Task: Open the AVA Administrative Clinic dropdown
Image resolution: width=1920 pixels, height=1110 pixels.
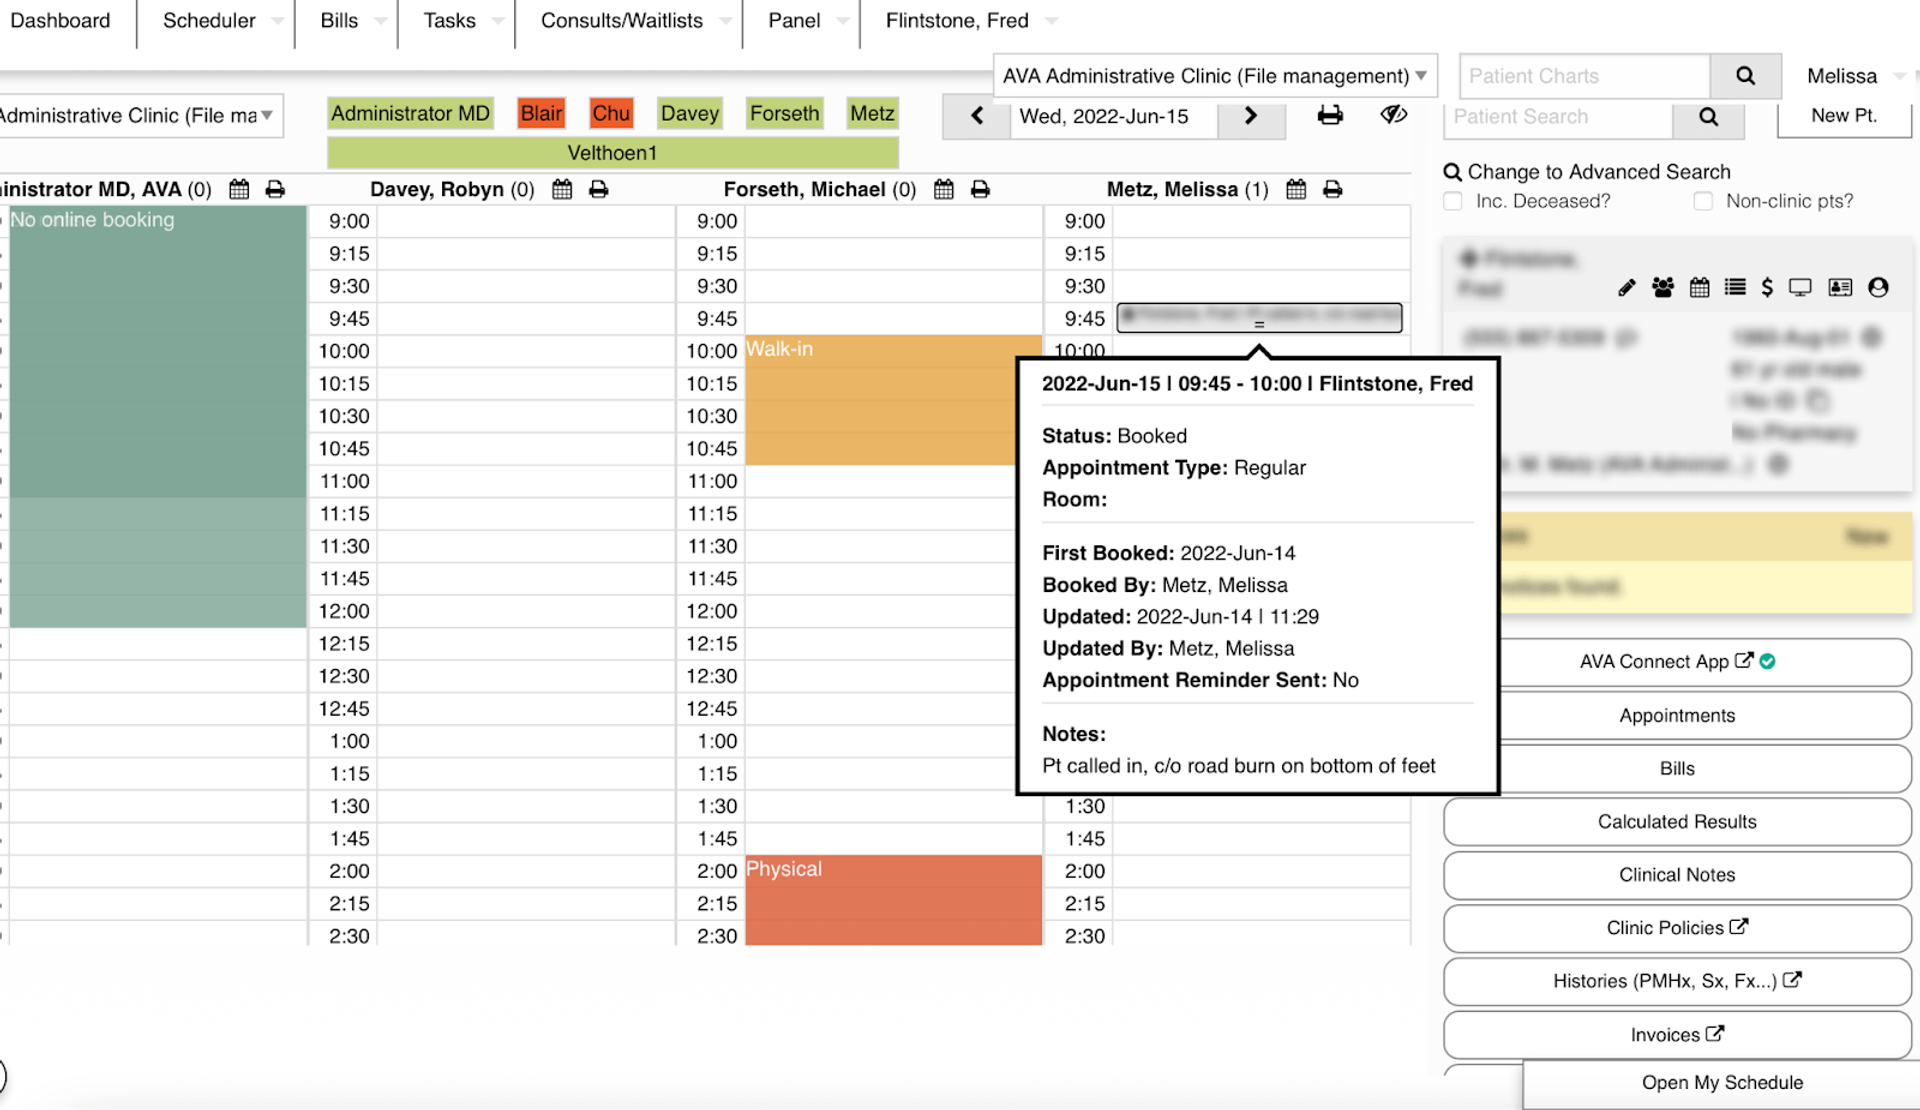Action: (1214, 76)
